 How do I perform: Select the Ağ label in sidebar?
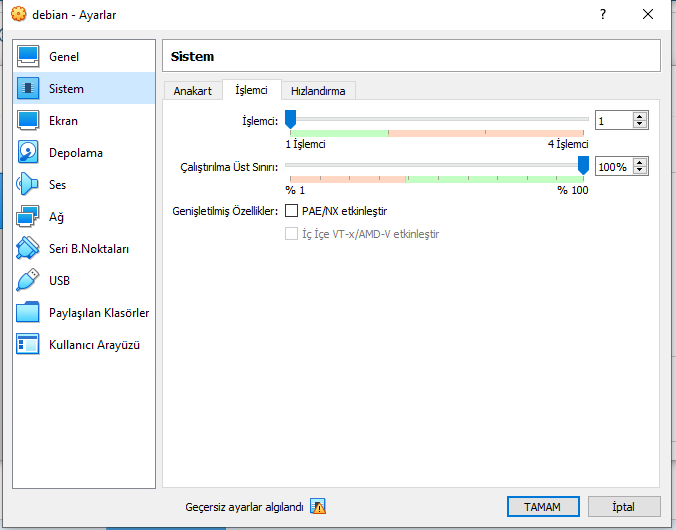(x=56, y=217)
